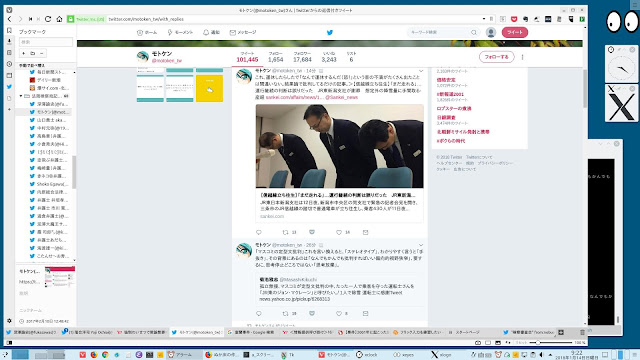Open the History clock panel icon
Screen dimensions: 640x360
[9, 64]
